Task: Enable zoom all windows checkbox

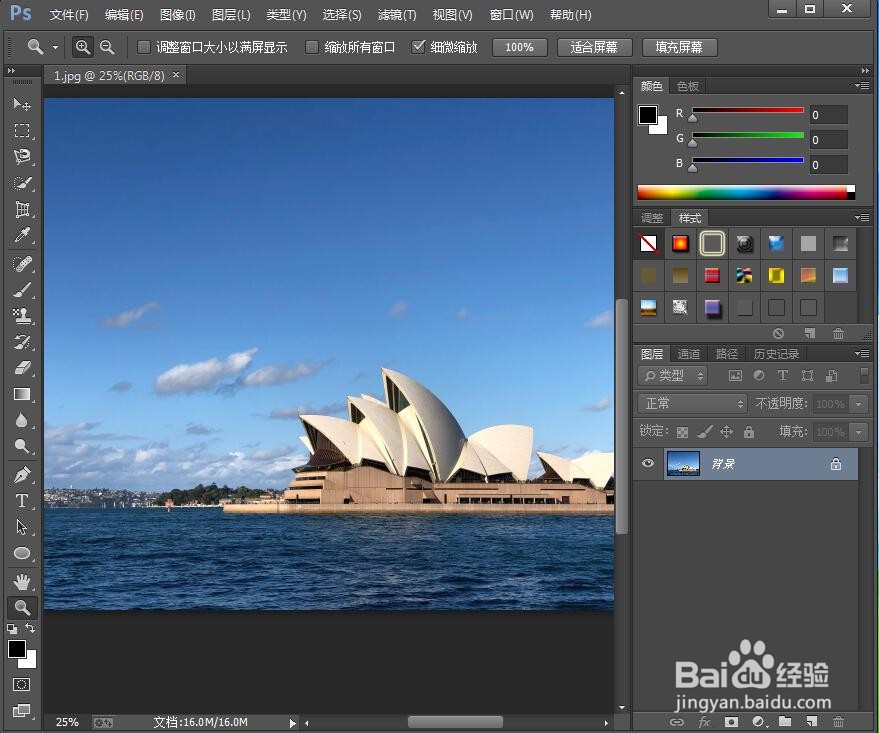Action: click(312, 47)
